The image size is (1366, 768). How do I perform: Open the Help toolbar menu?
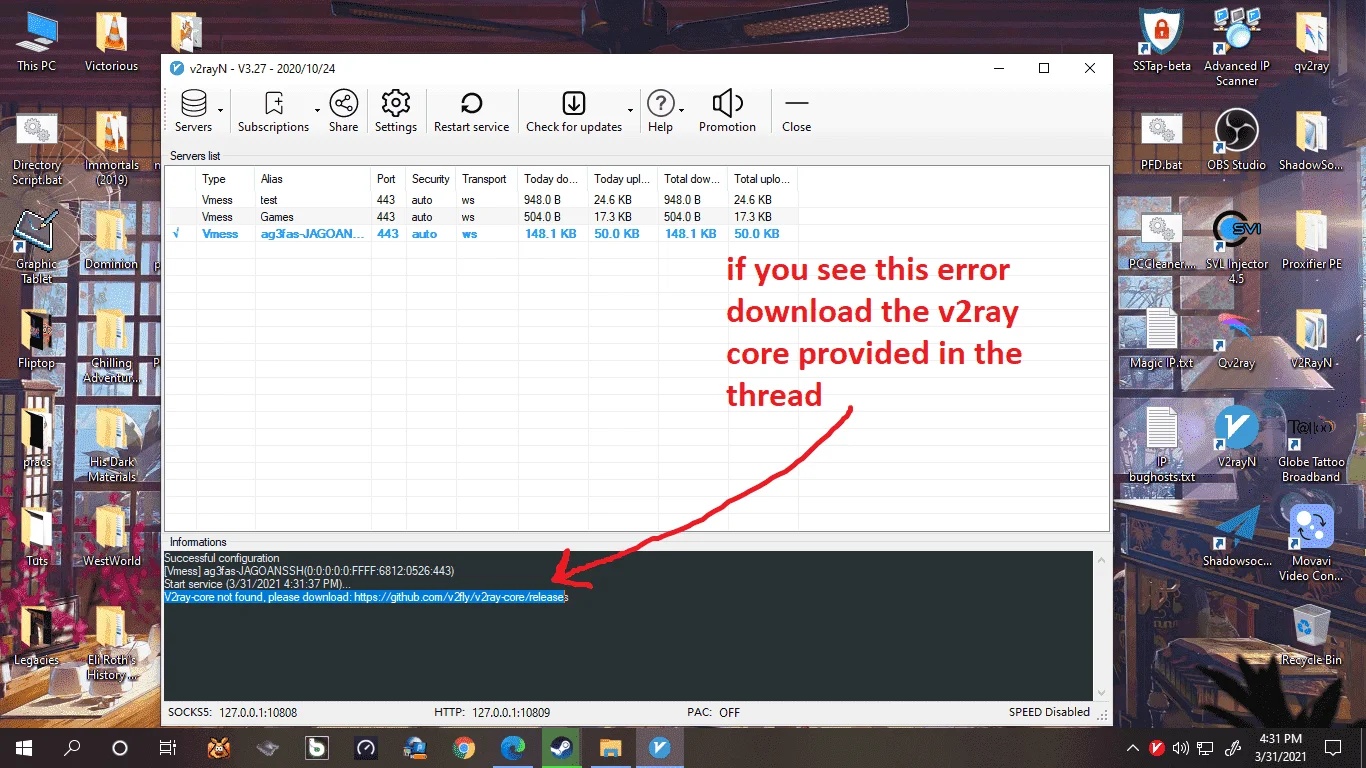click(660, 111)
